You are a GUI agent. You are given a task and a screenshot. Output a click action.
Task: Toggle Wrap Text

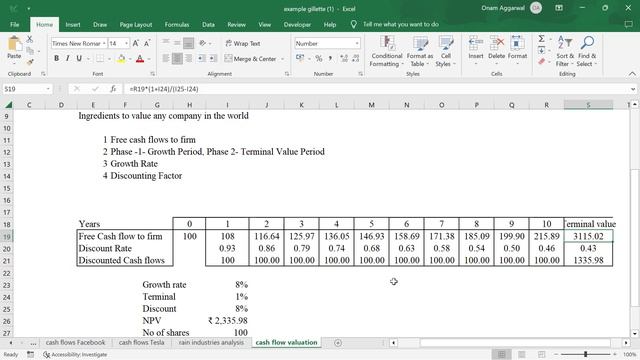click(242, 43)
